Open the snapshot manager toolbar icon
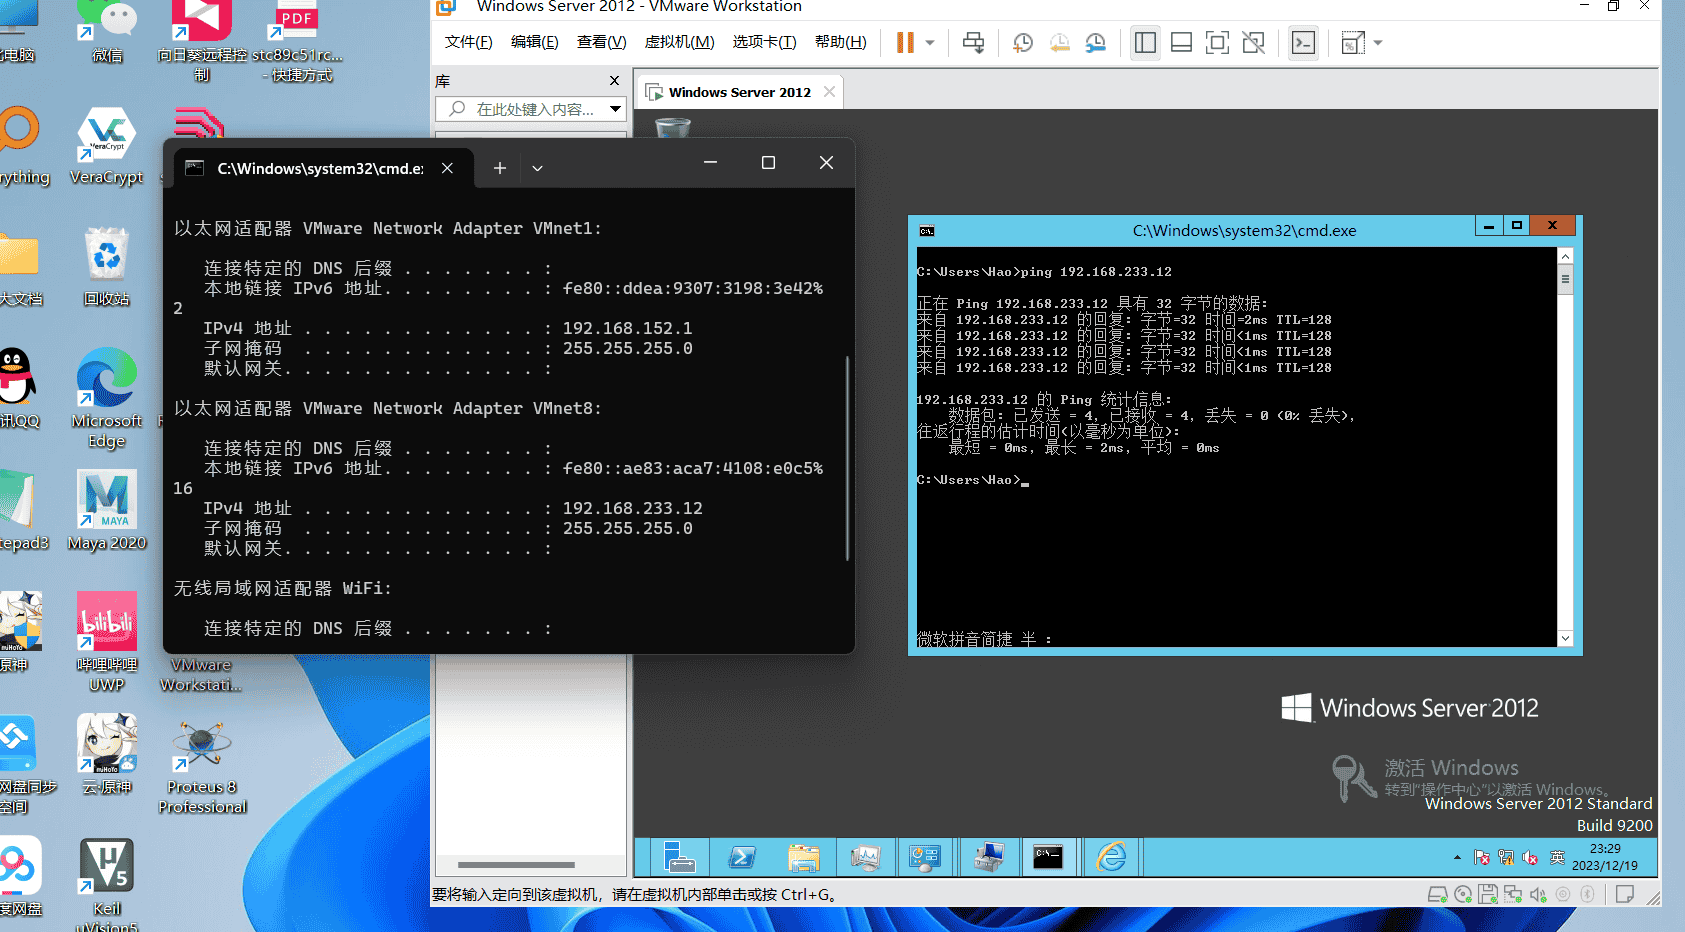The height and width of the screenshot is (932, 1685). click(x=1096, y=43)
